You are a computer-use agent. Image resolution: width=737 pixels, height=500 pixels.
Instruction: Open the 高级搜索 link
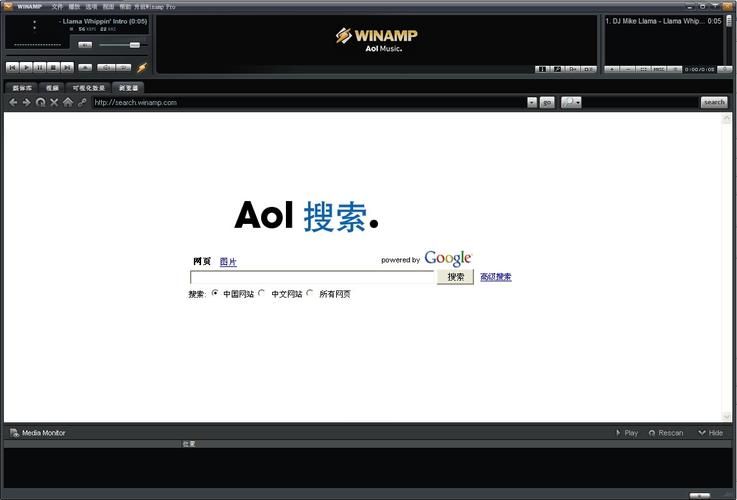tap(496, 277)
